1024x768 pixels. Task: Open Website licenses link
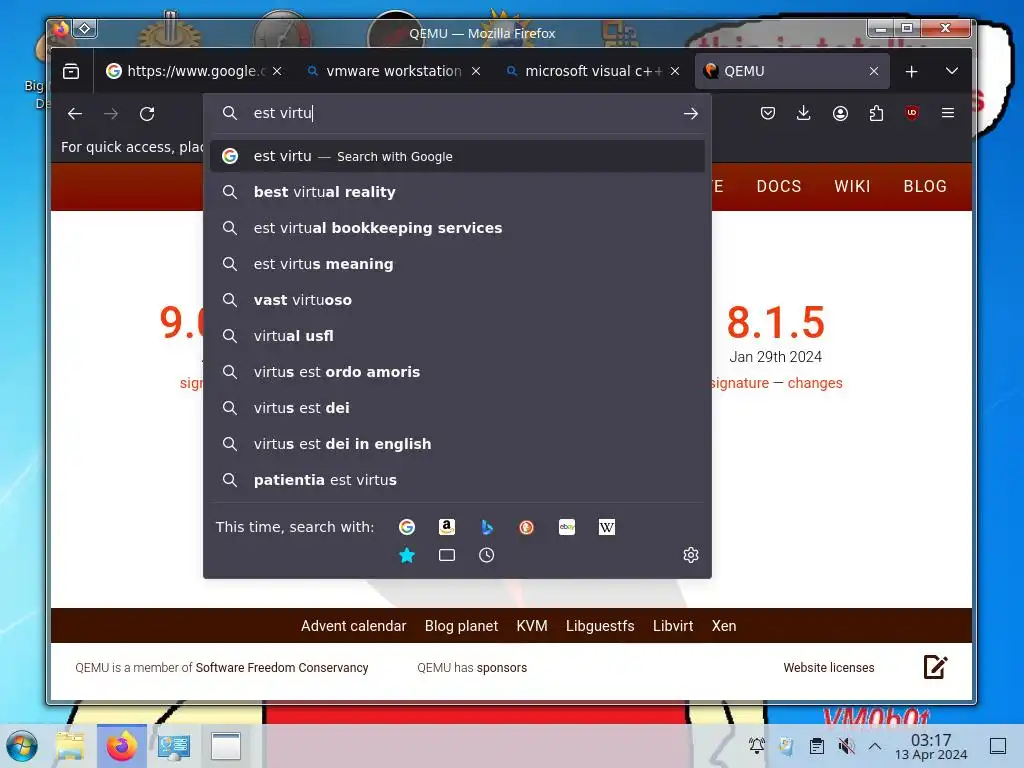tap(829, 667)
